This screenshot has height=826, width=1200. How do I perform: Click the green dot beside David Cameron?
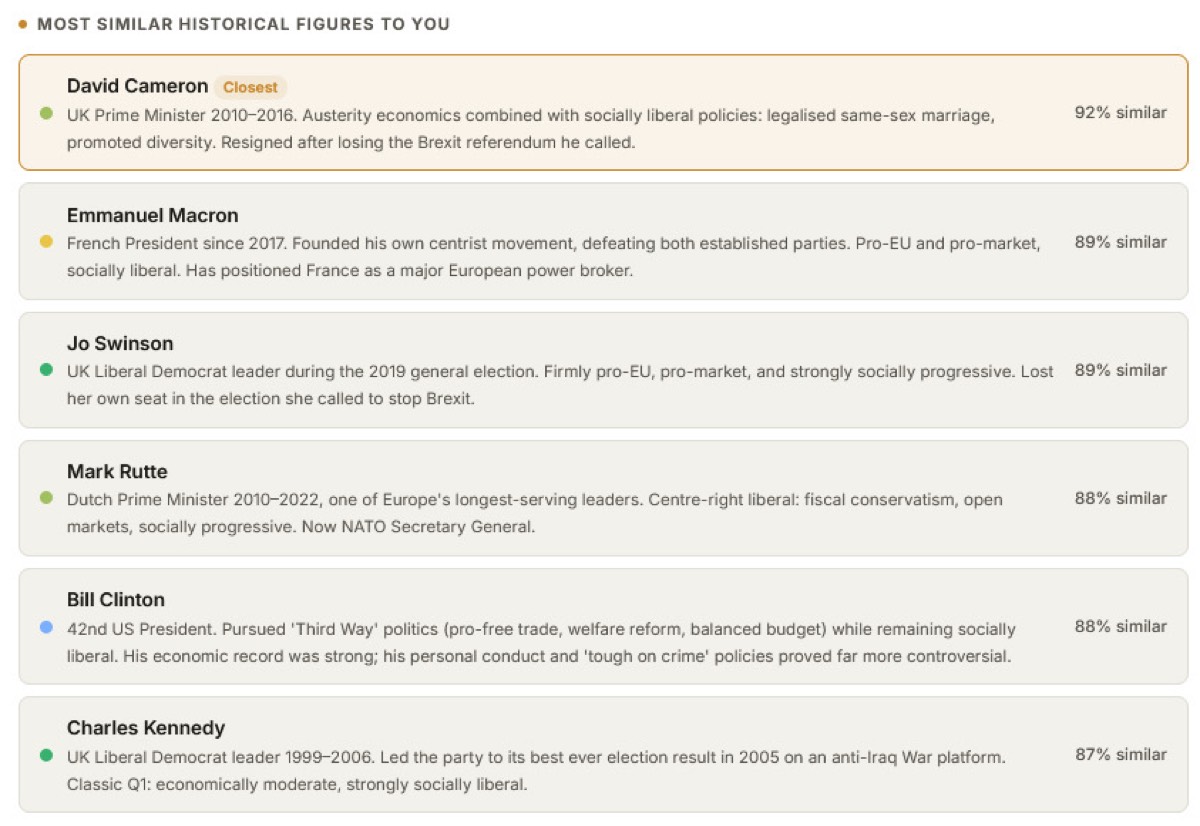(x=46, y=114)
